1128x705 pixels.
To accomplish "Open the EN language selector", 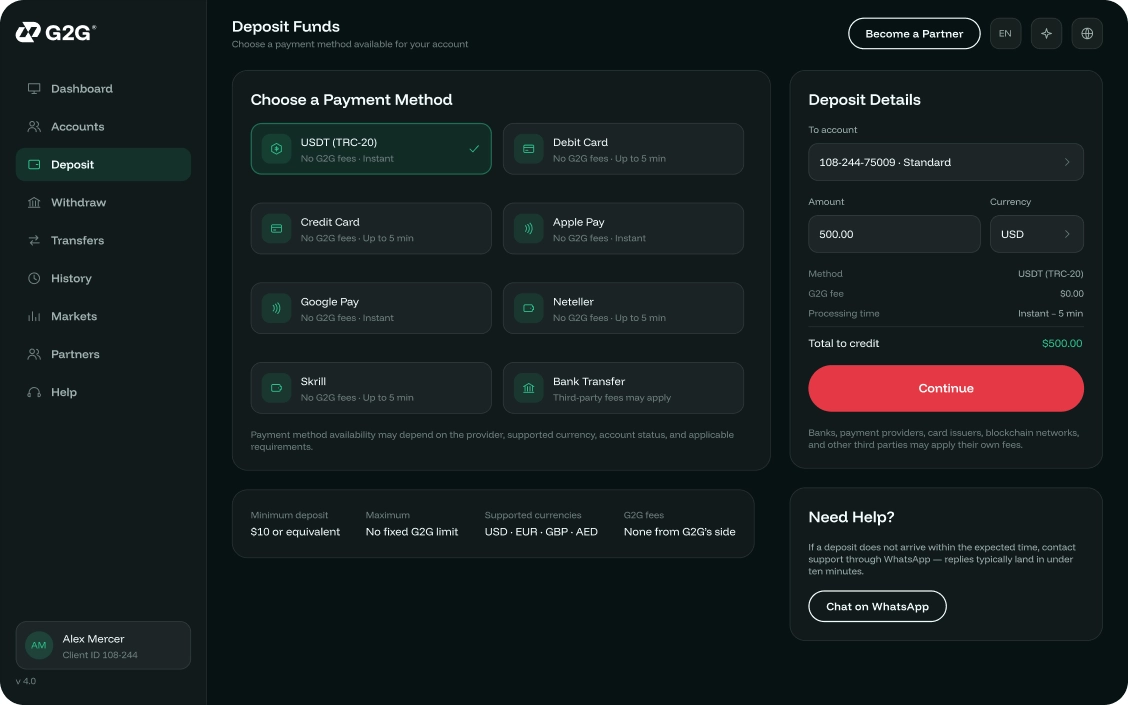I will click(1005, 34).
